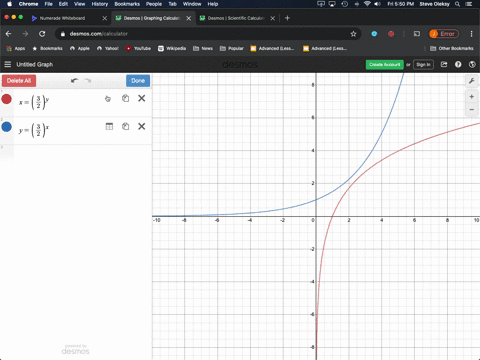Open the Edit menu
The width and height of the screenshot is (480, 360).
tap(63, 4)
